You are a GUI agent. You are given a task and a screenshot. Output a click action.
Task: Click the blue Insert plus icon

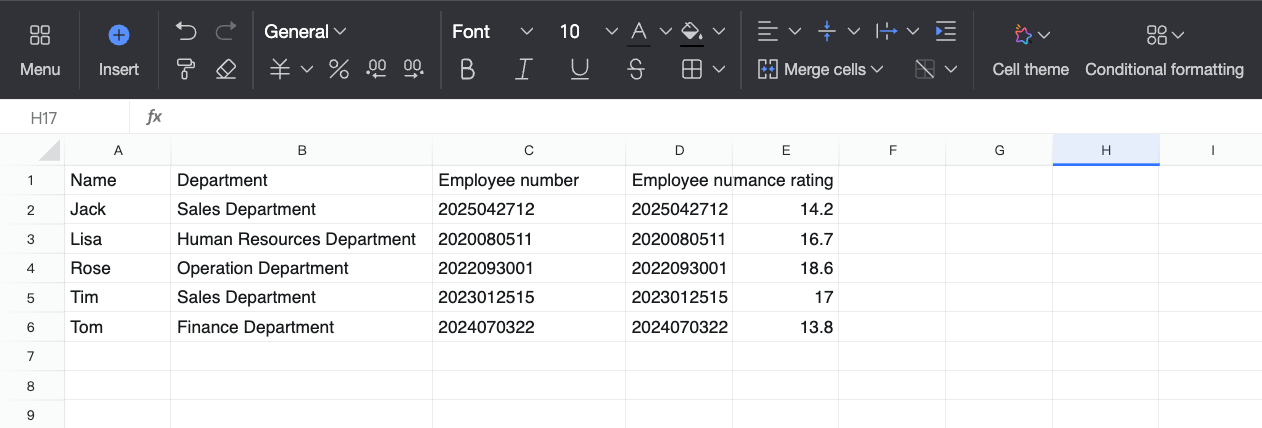(119, 35)
